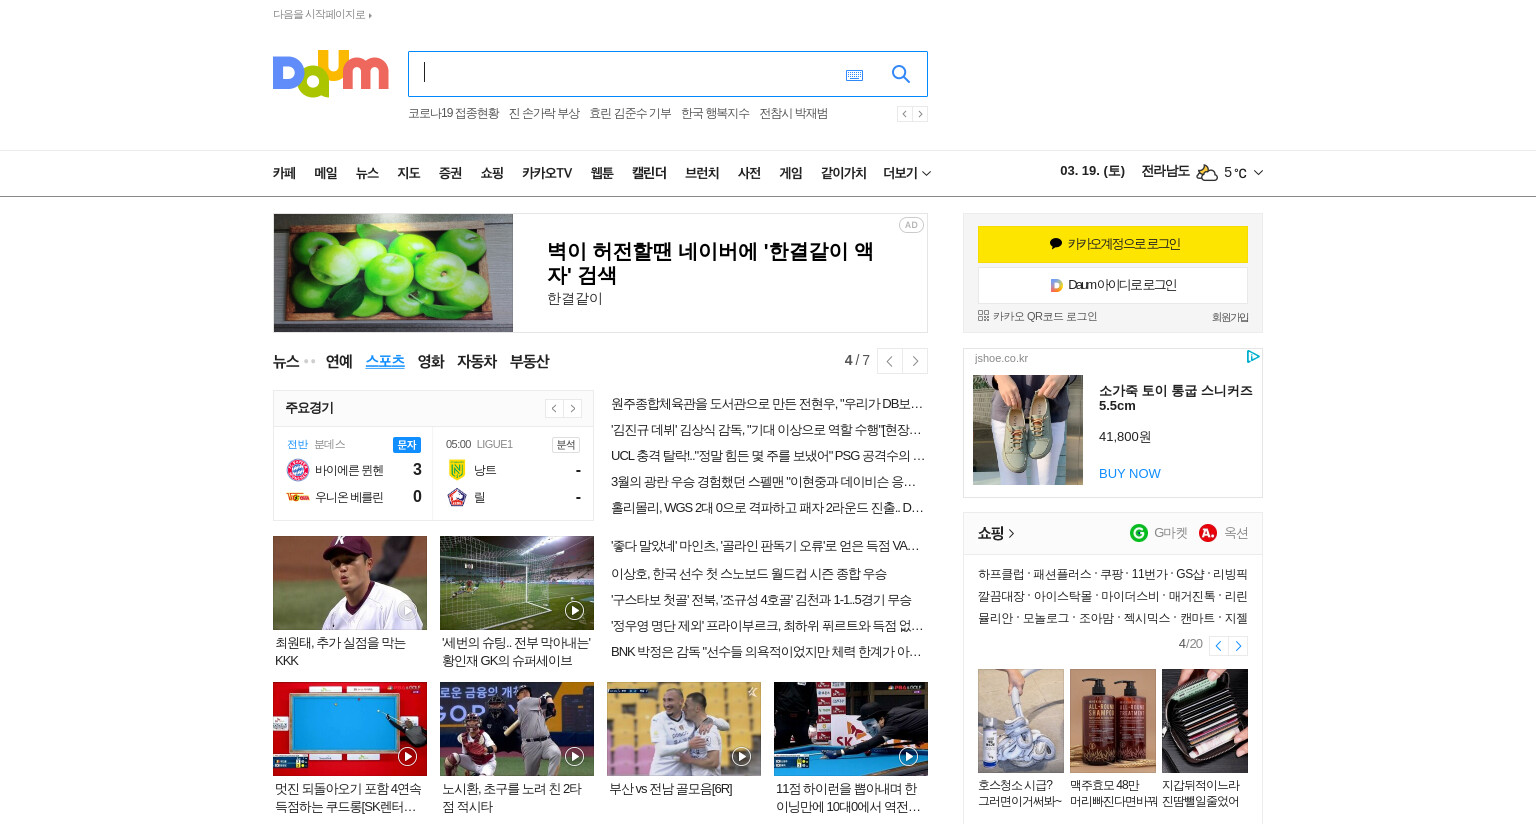The width and height of the screenshot is (1536, 824).
Task: Click the 옥션 icon
Action: tap(1208, 533)
